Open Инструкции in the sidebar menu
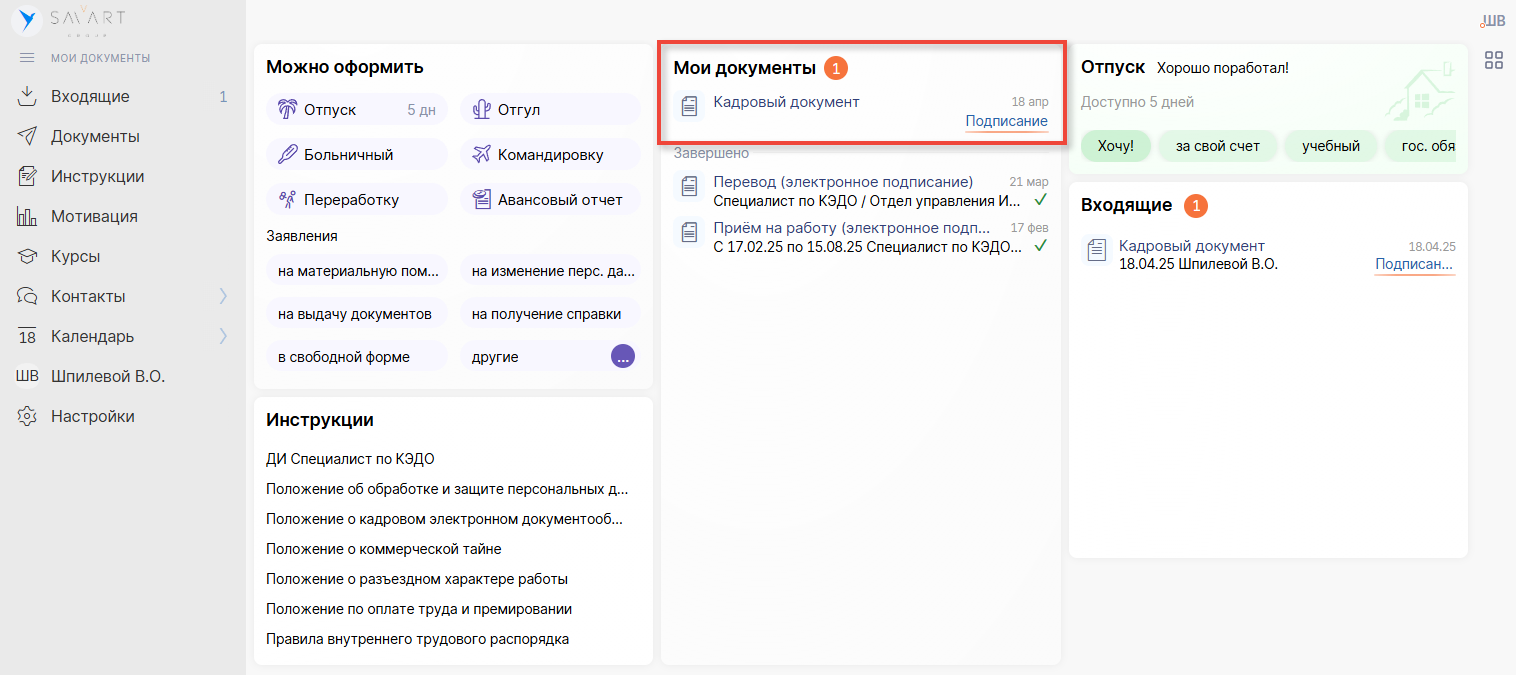 pyautogui.click(x=97, y=177)
